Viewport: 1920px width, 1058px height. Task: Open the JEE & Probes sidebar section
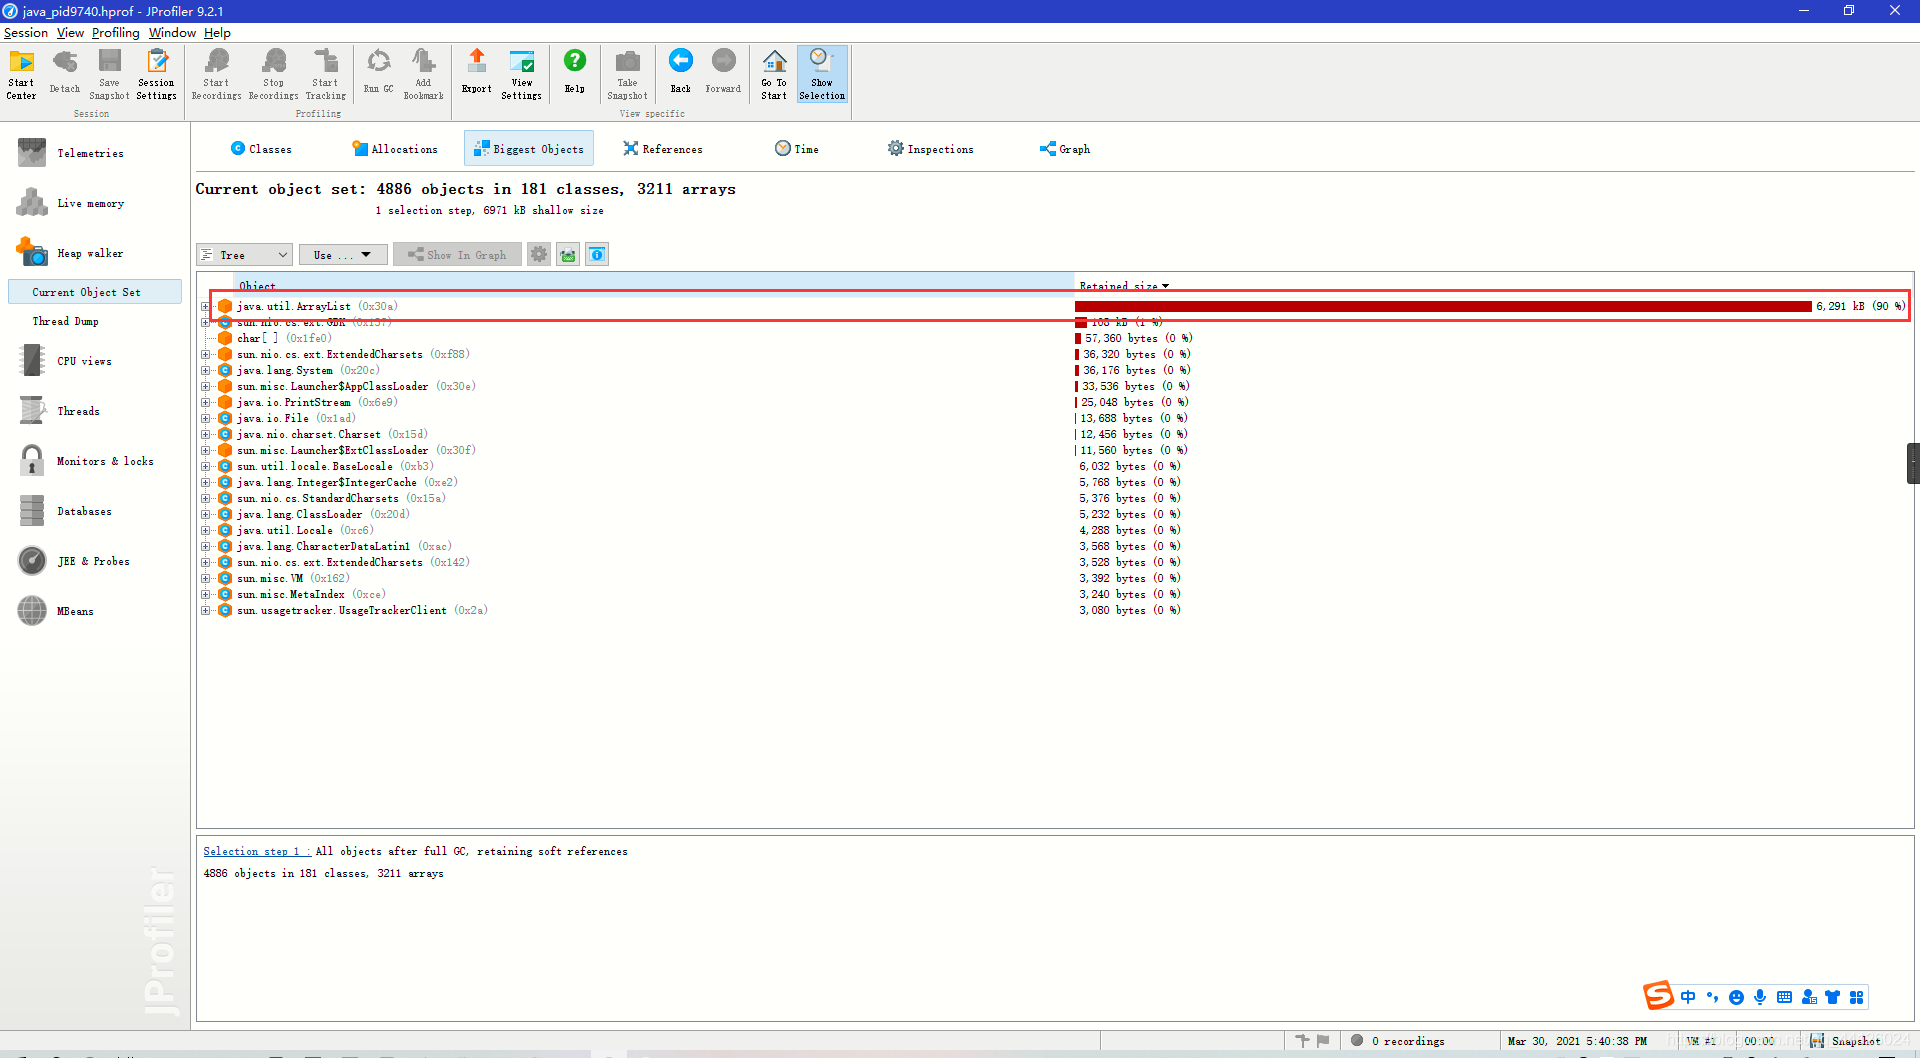(x=93, y=561)
